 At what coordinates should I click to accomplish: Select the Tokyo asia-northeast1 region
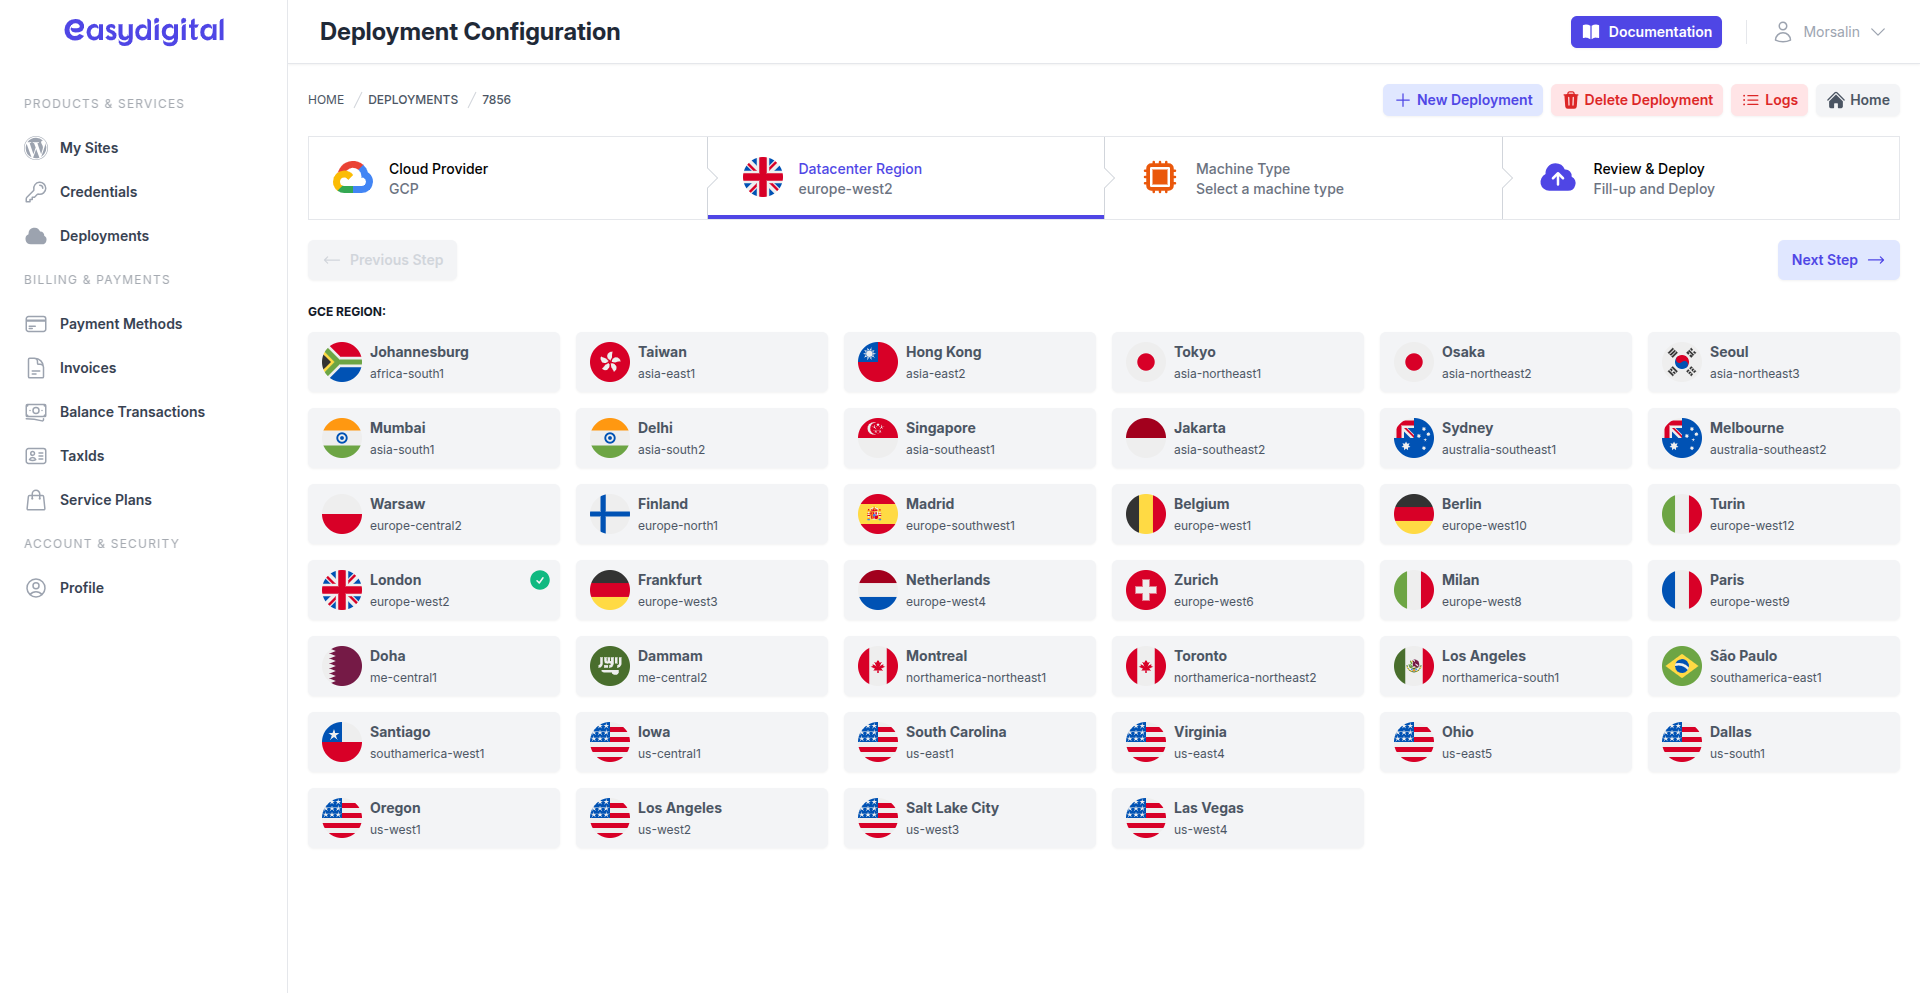click(1237, 362)
